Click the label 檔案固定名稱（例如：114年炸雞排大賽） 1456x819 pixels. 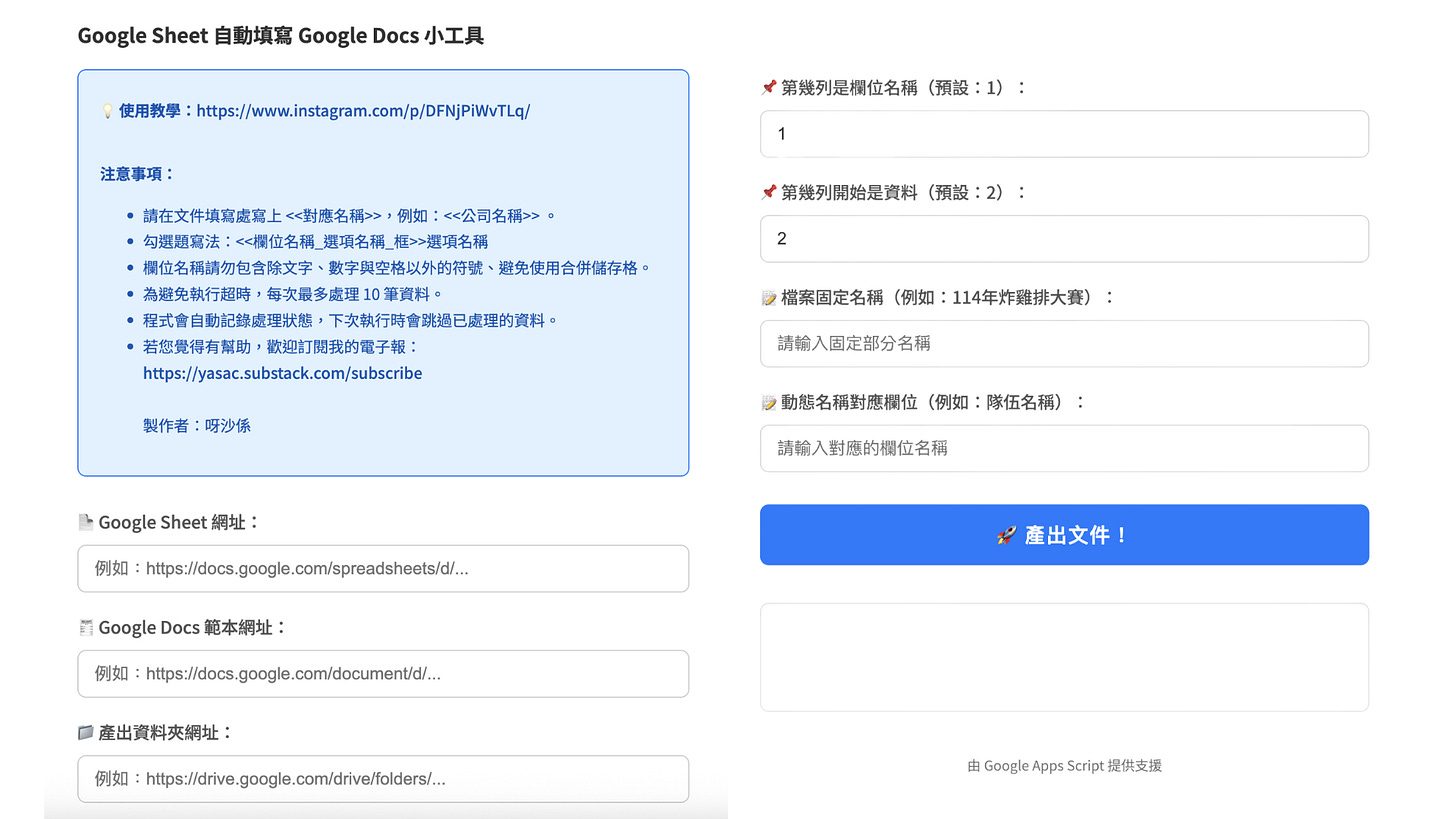click(x=948, y=298)
